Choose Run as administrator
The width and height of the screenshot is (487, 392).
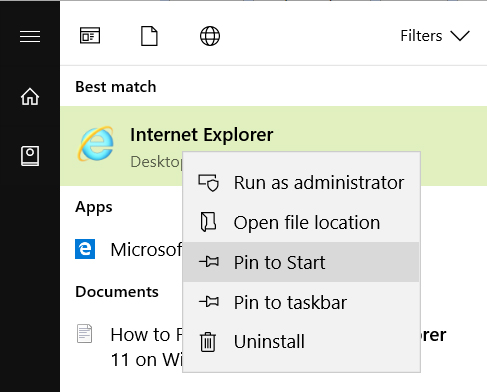301,183
